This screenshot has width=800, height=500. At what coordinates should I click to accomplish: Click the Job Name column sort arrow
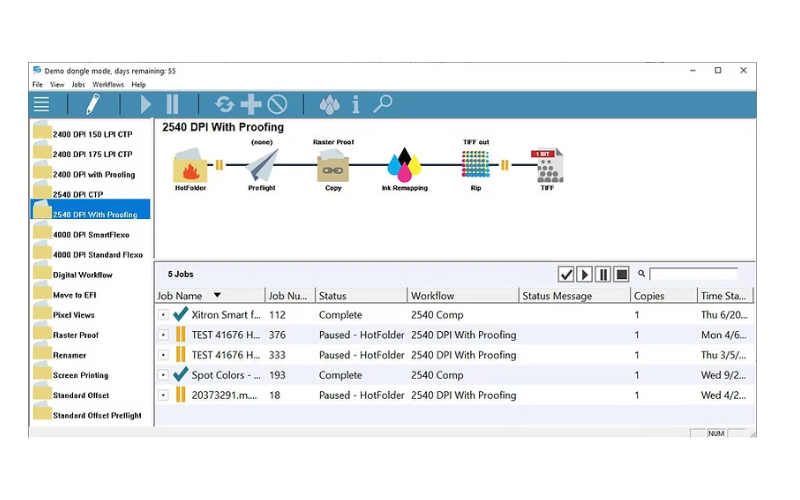[217, 296]
